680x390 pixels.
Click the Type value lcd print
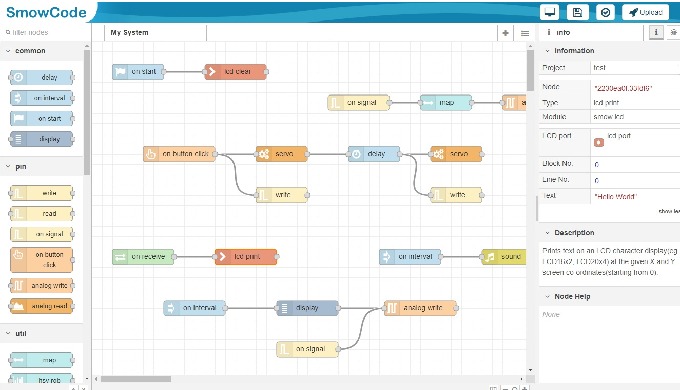point(606,103)
